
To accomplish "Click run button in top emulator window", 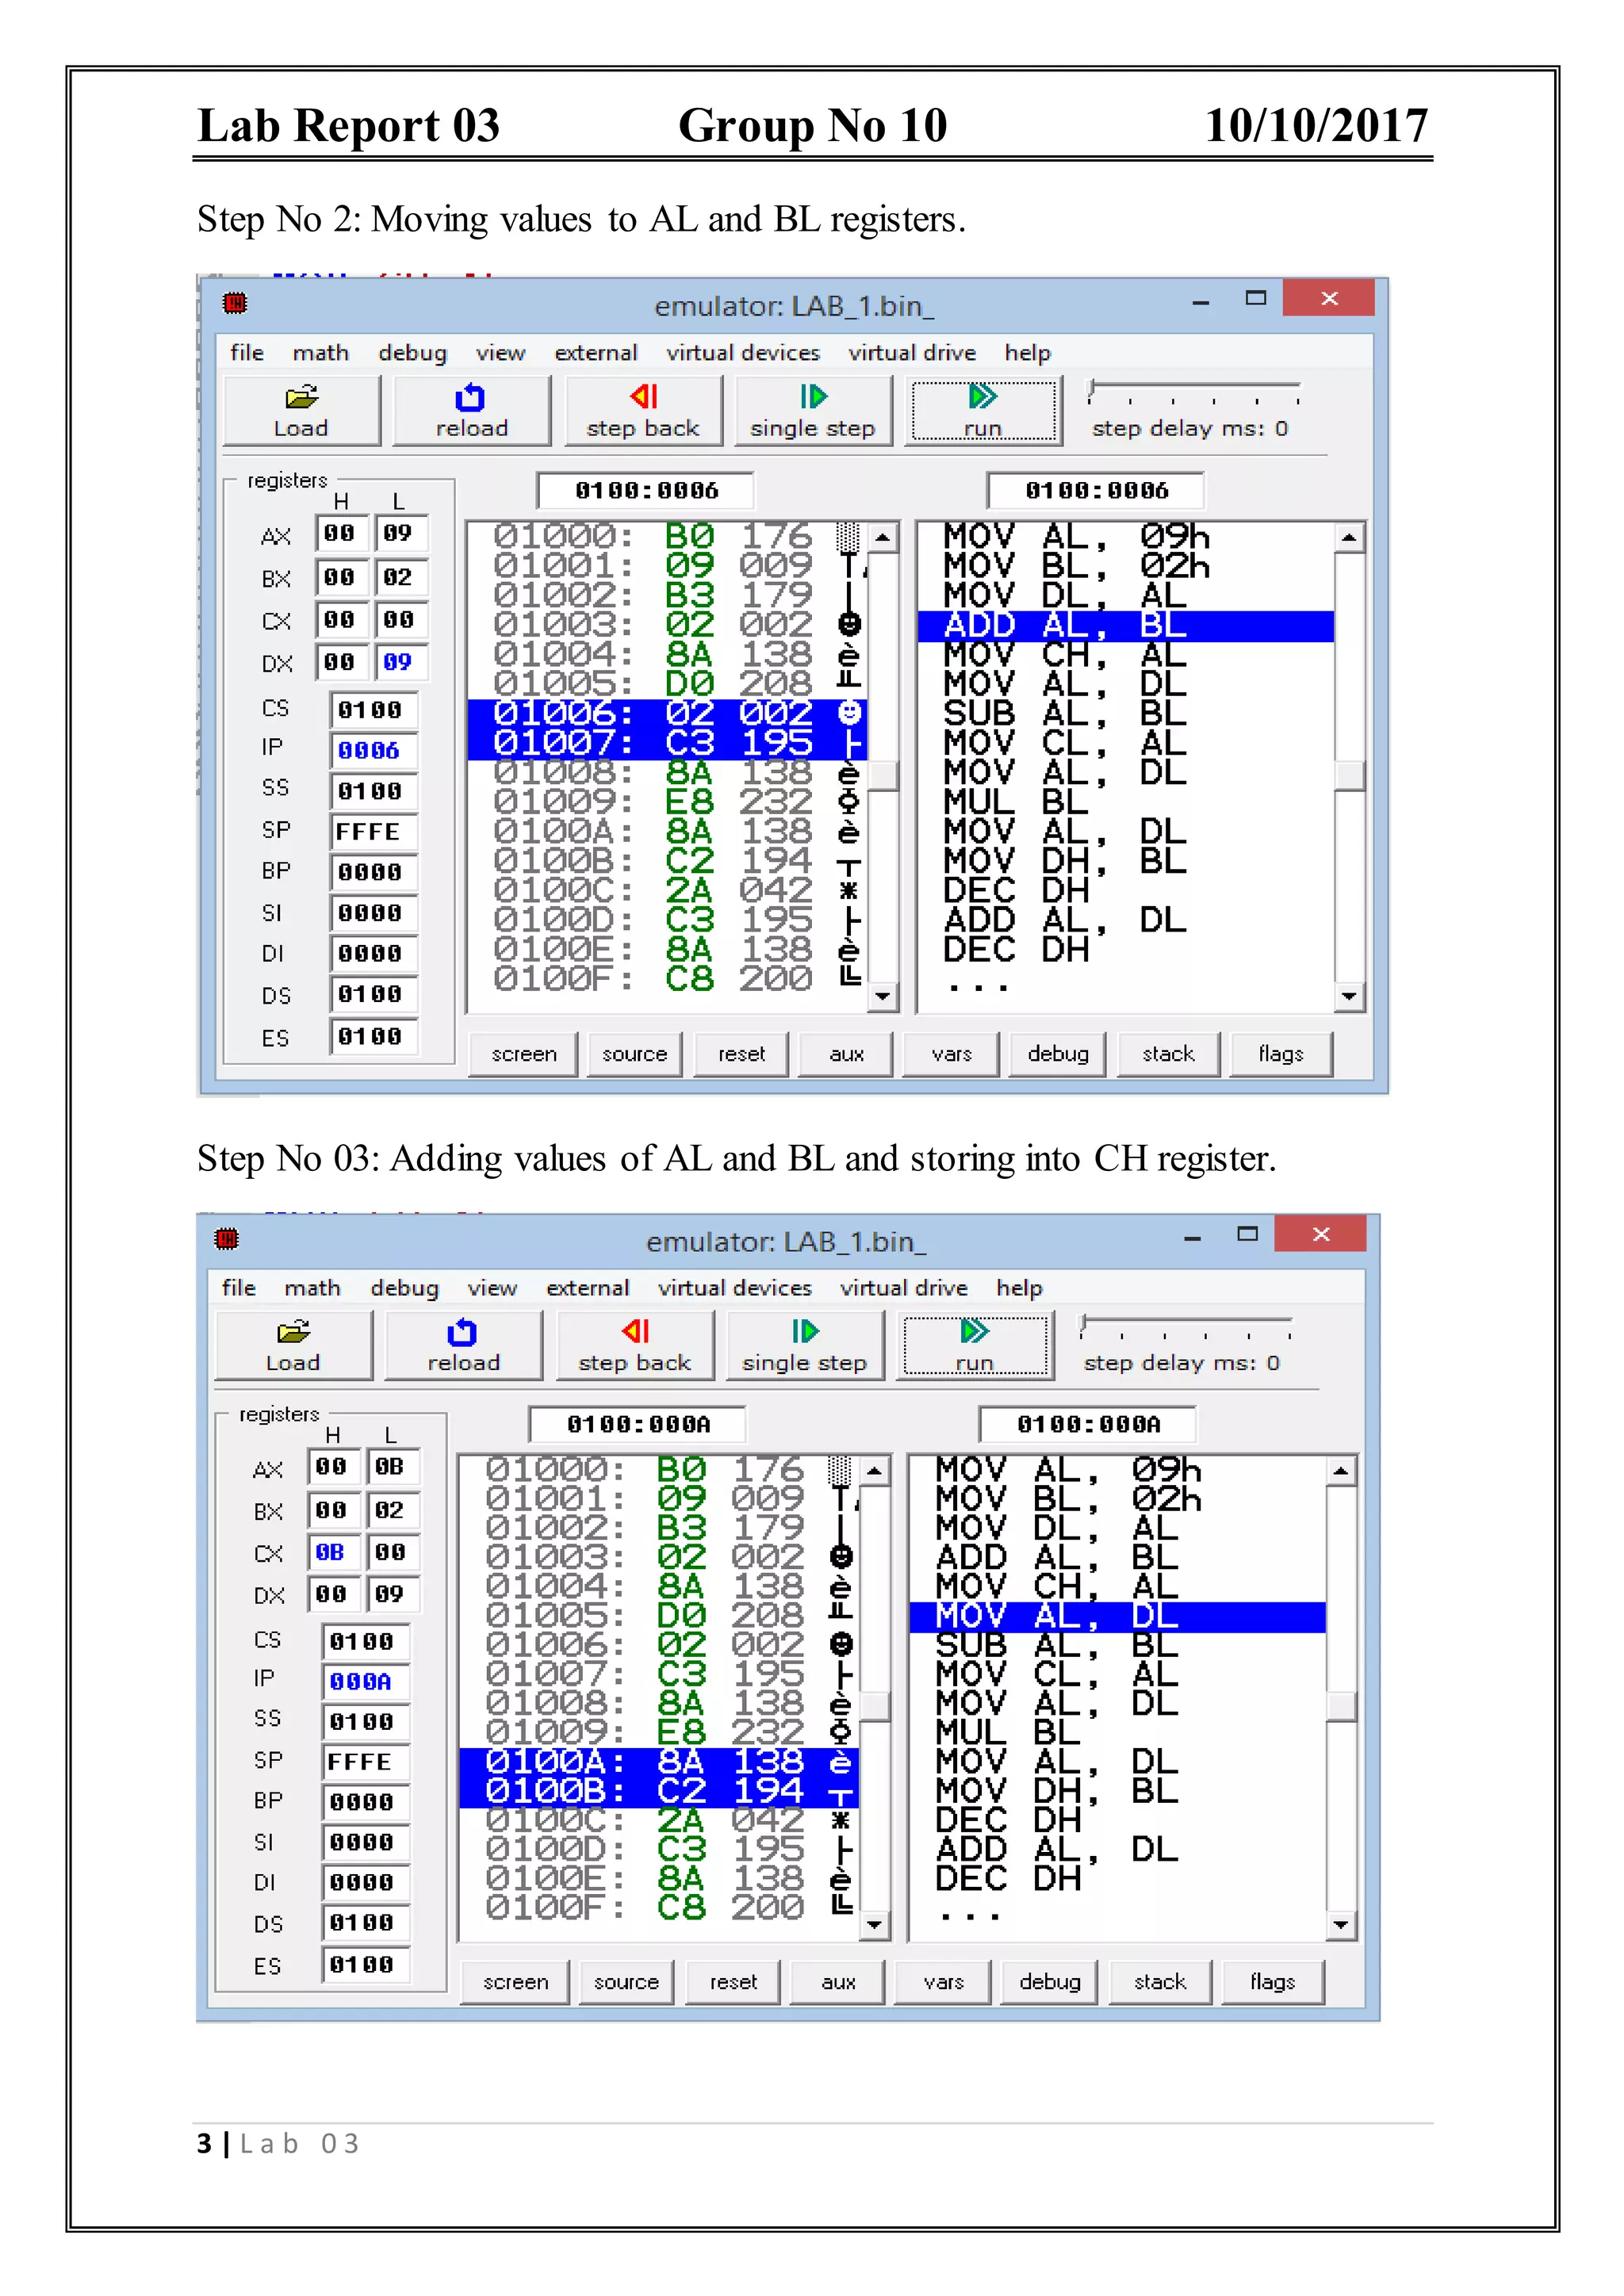I will tap(983, 410).
